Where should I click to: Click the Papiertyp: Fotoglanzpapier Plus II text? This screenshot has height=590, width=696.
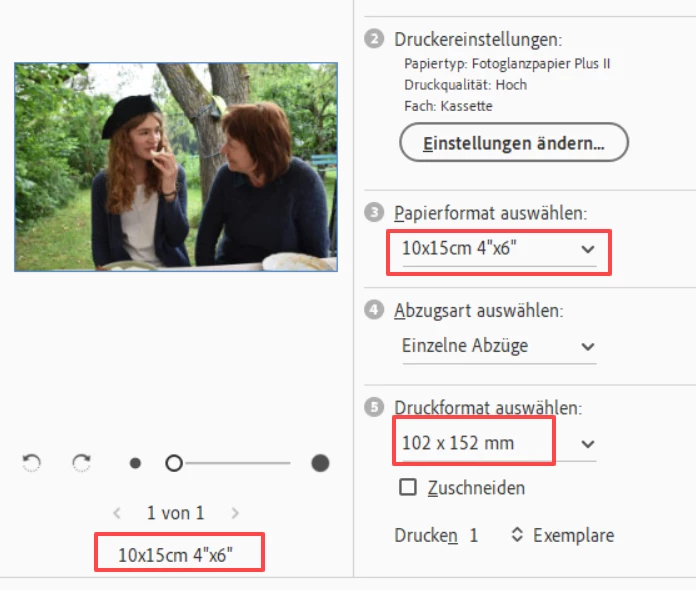[x=507, y=64]
